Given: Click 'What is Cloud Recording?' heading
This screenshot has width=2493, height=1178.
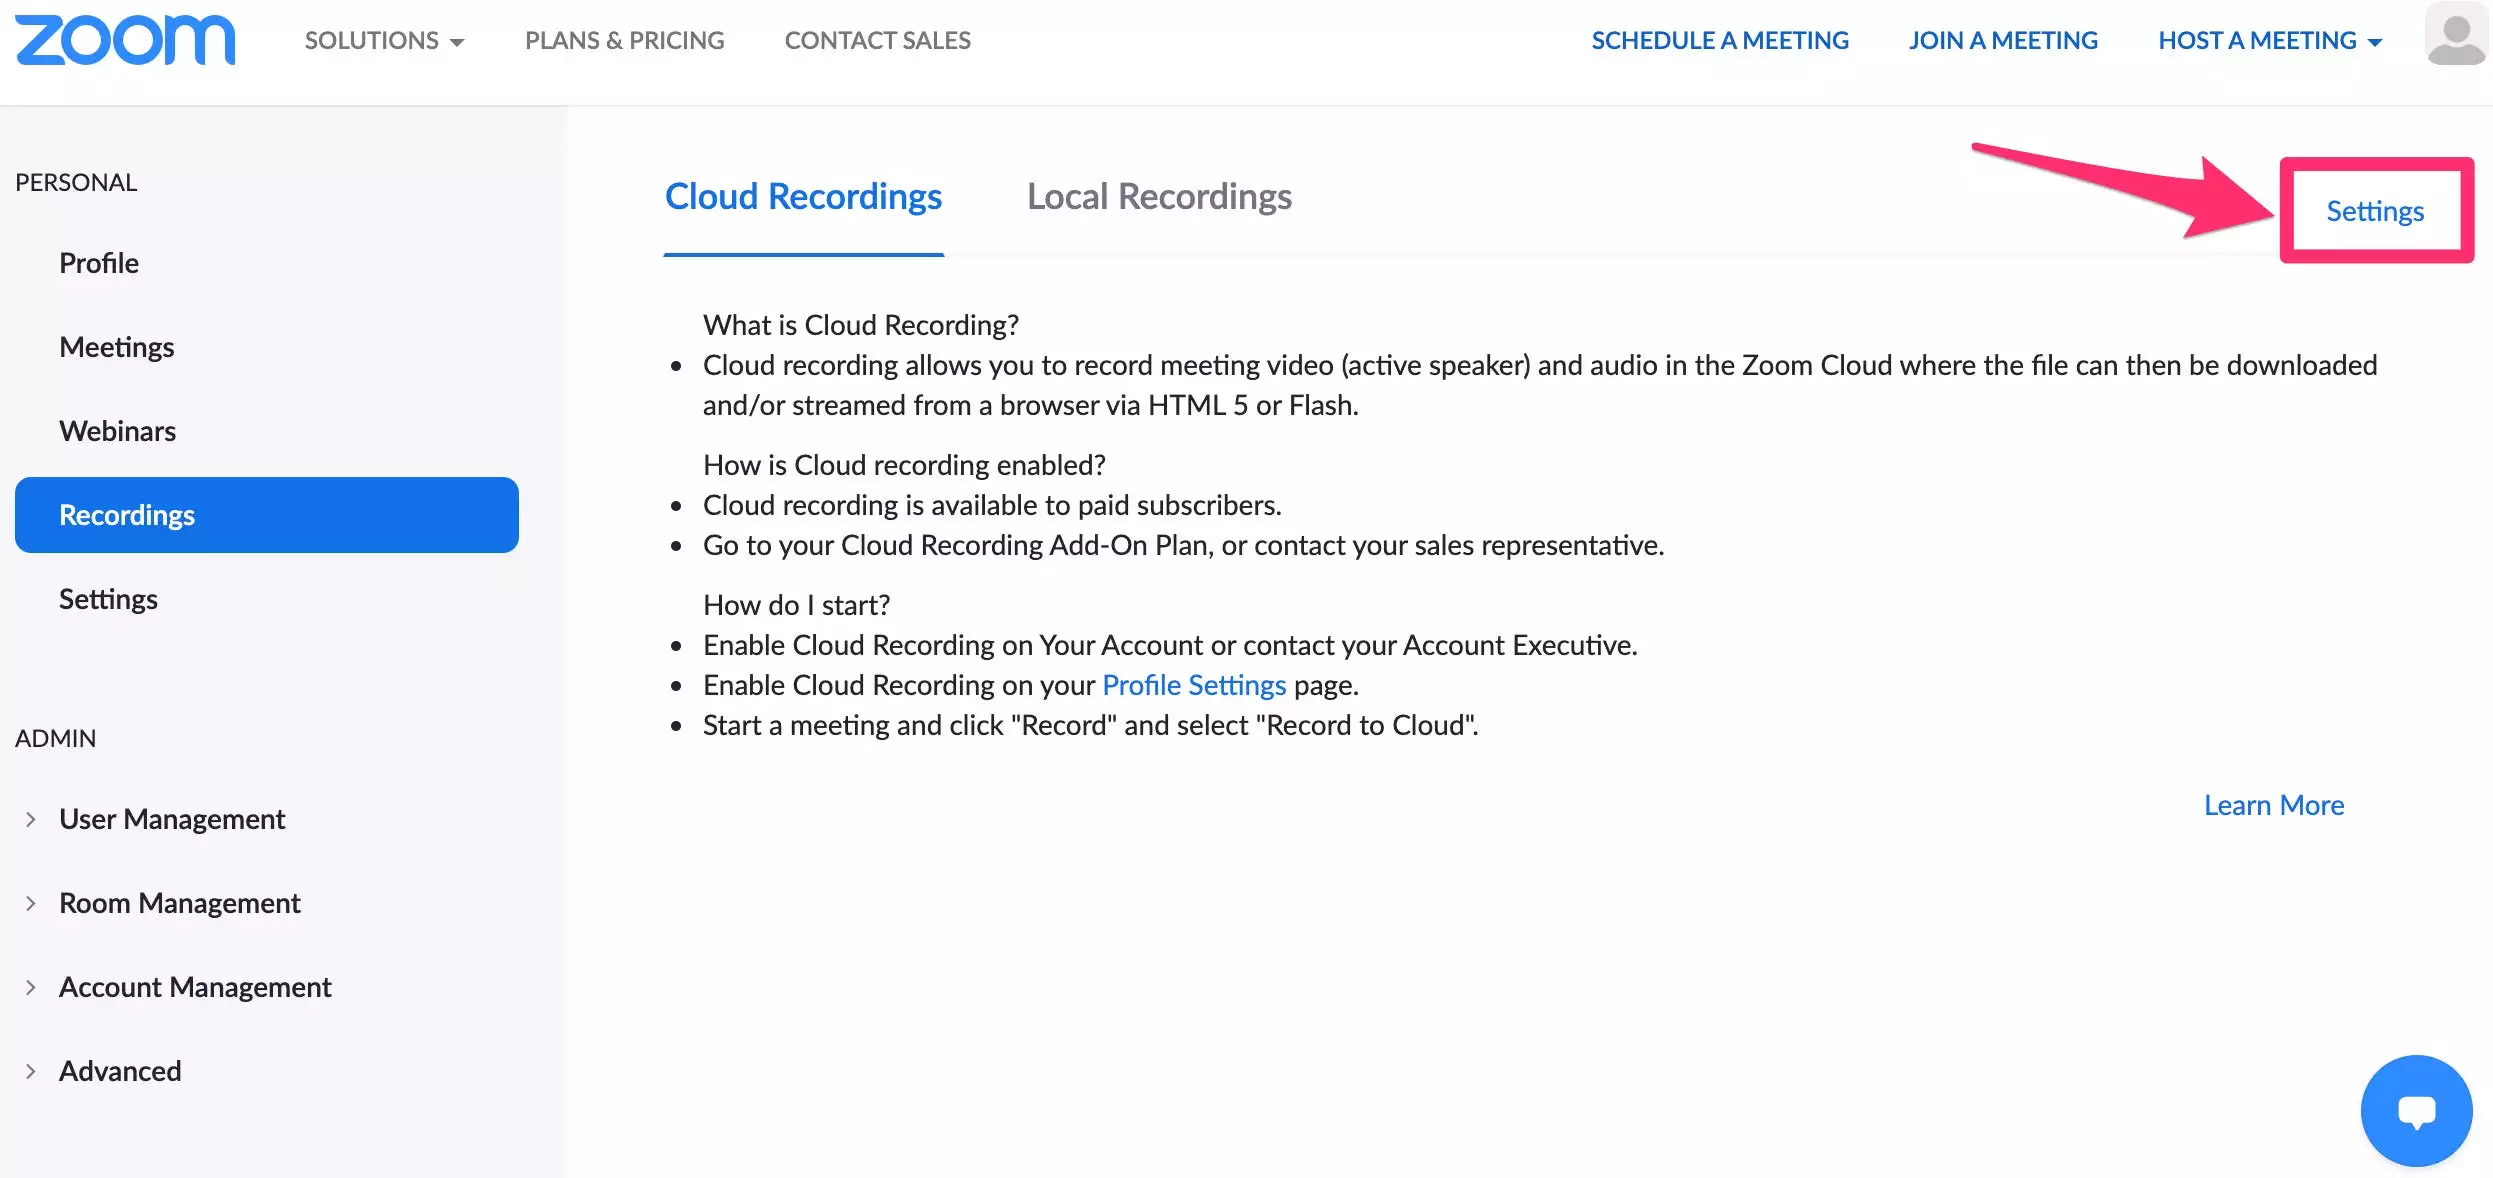Looking at the screenshot, I should 861,325.
